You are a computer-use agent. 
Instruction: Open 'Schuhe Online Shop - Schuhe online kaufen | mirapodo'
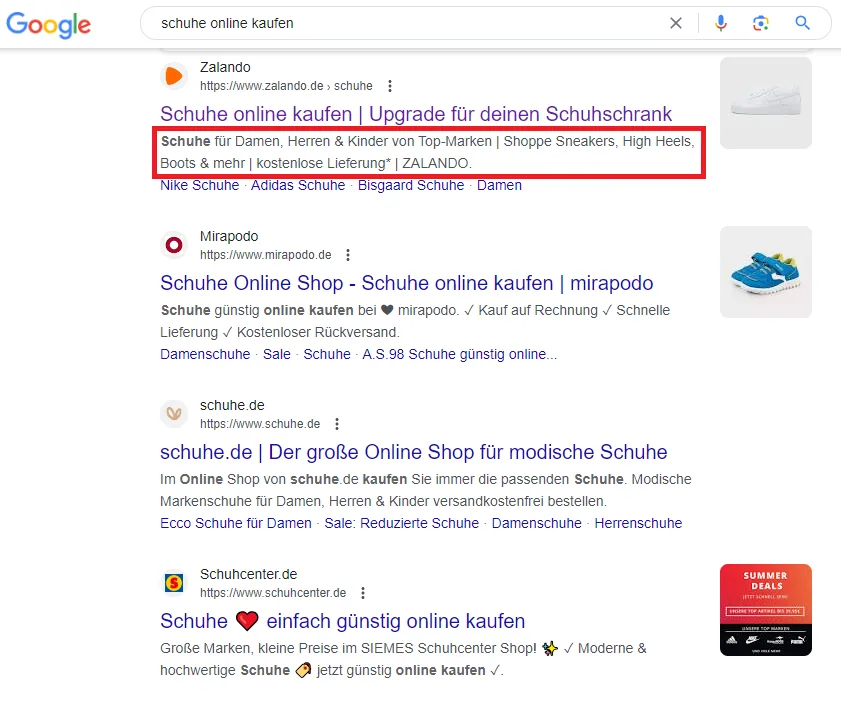(407, 283)
